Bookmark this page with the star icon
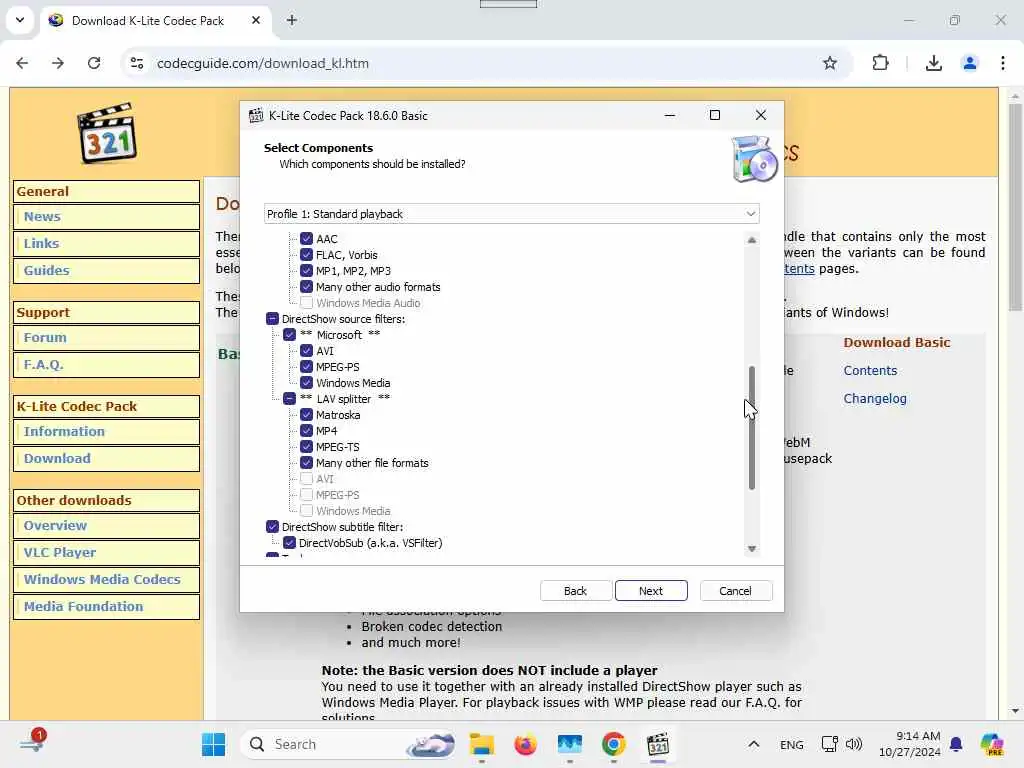 (829, 63)
